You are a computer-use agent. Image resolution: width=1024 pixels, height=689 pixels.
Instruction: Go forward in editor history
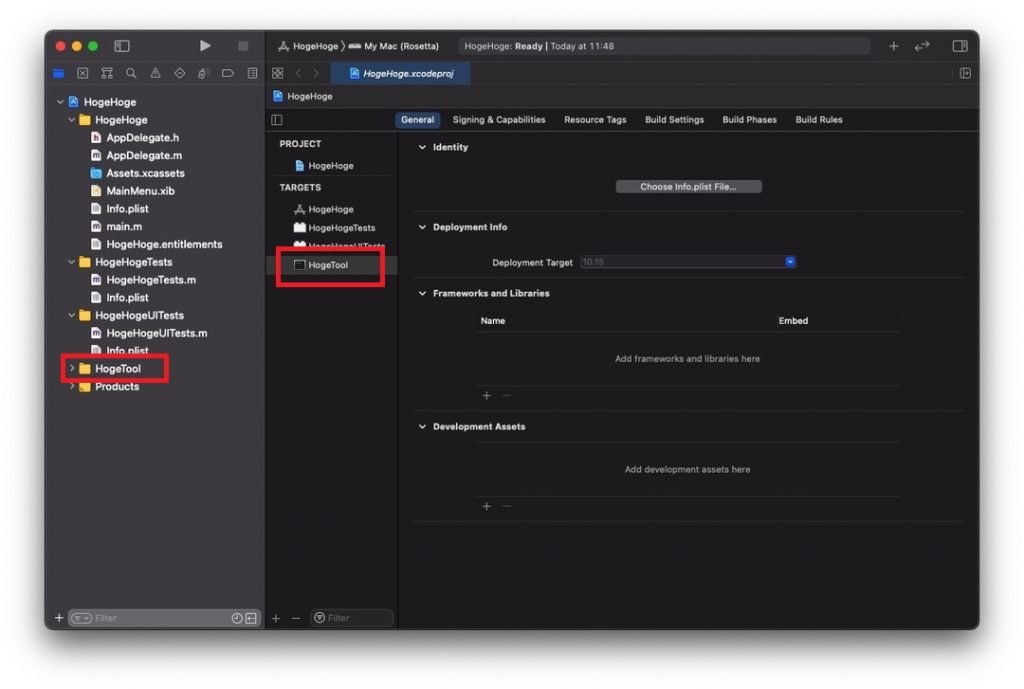coord(316,73)
